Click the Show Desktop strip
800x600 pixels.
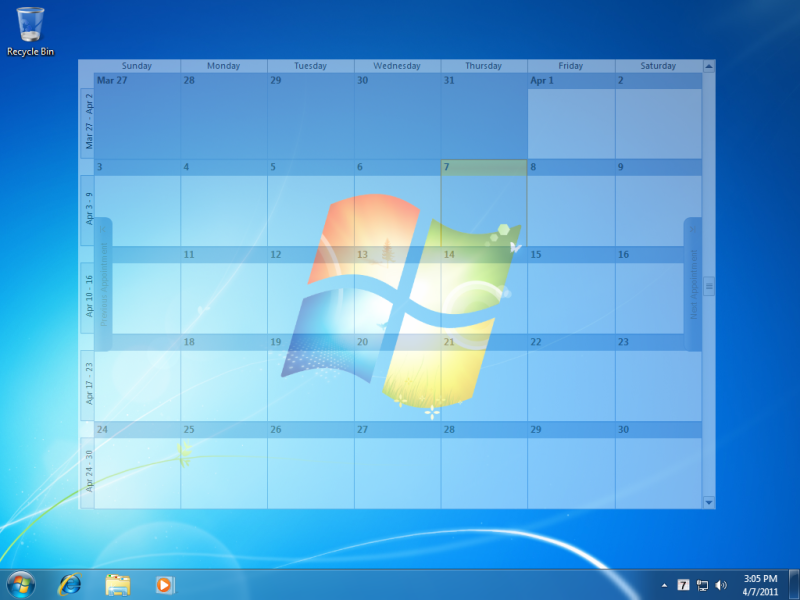(794, 585)
